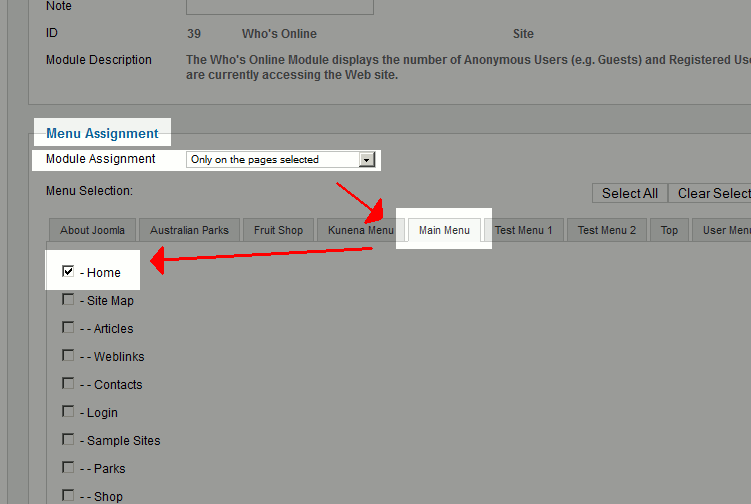
Task: Select the Fruit Shop tab
Action: tap(278, 230)
